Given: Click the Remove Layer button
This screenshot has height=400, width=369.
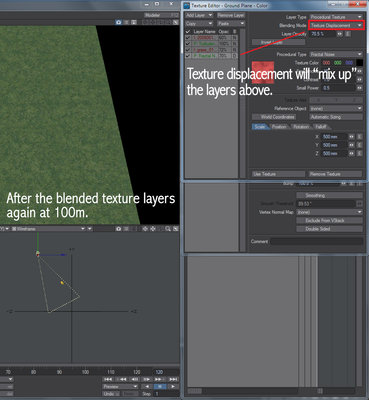Looking at the screenshot, I should [231, 15].
